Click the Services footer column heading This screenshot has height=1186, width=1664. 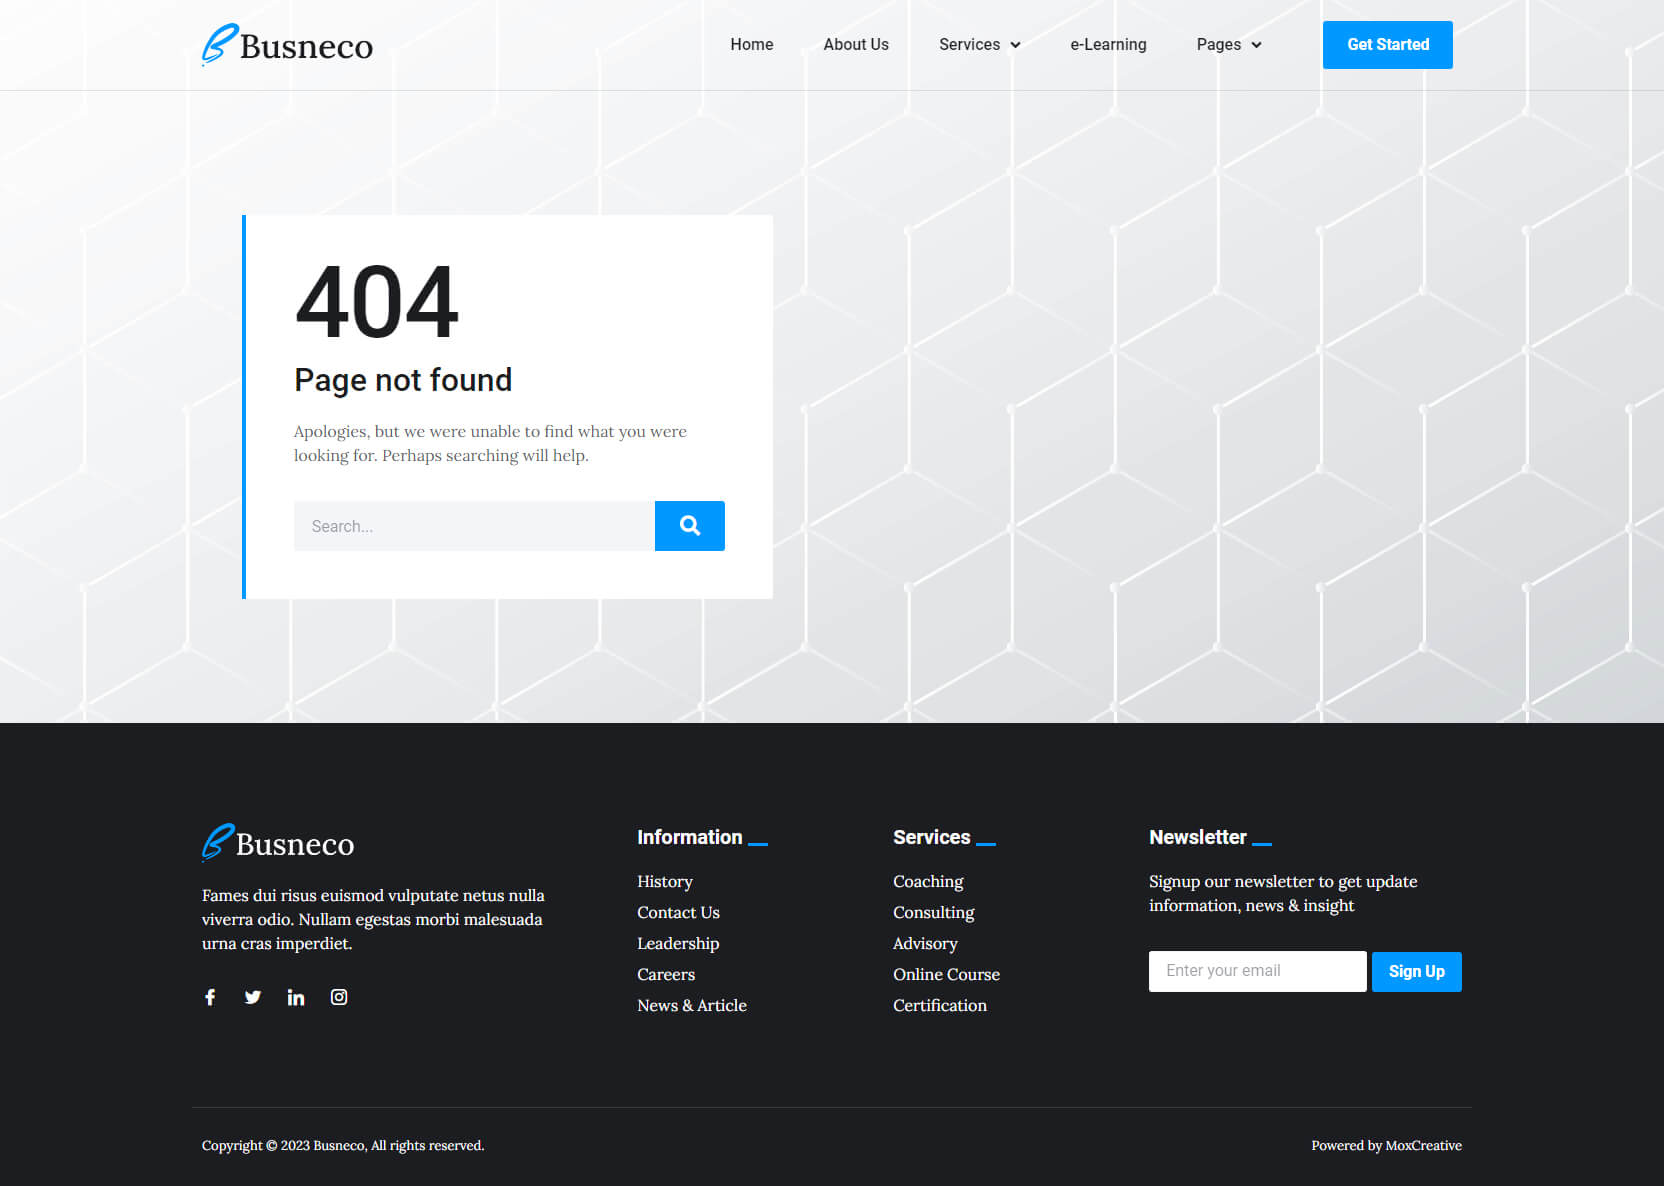(x=932, y=838)
